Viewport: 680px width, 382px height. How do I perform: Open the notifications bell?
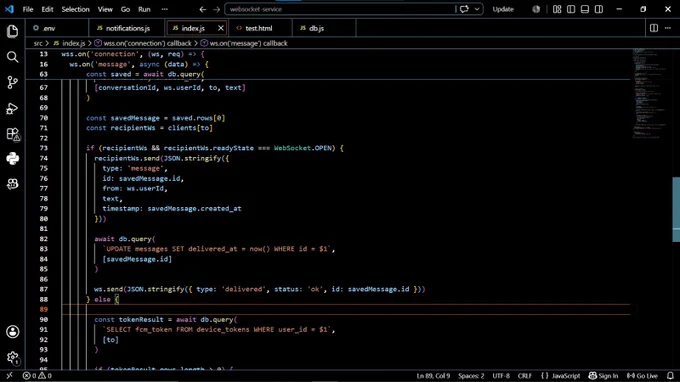tap(670, 376)
